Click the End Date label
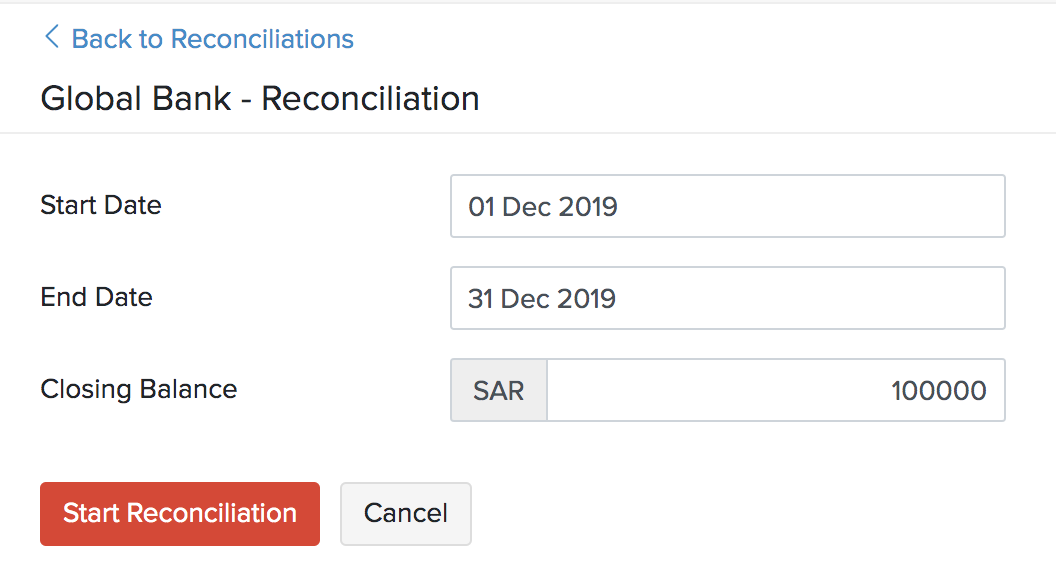 pyautogui.click(x=96, y=297)
